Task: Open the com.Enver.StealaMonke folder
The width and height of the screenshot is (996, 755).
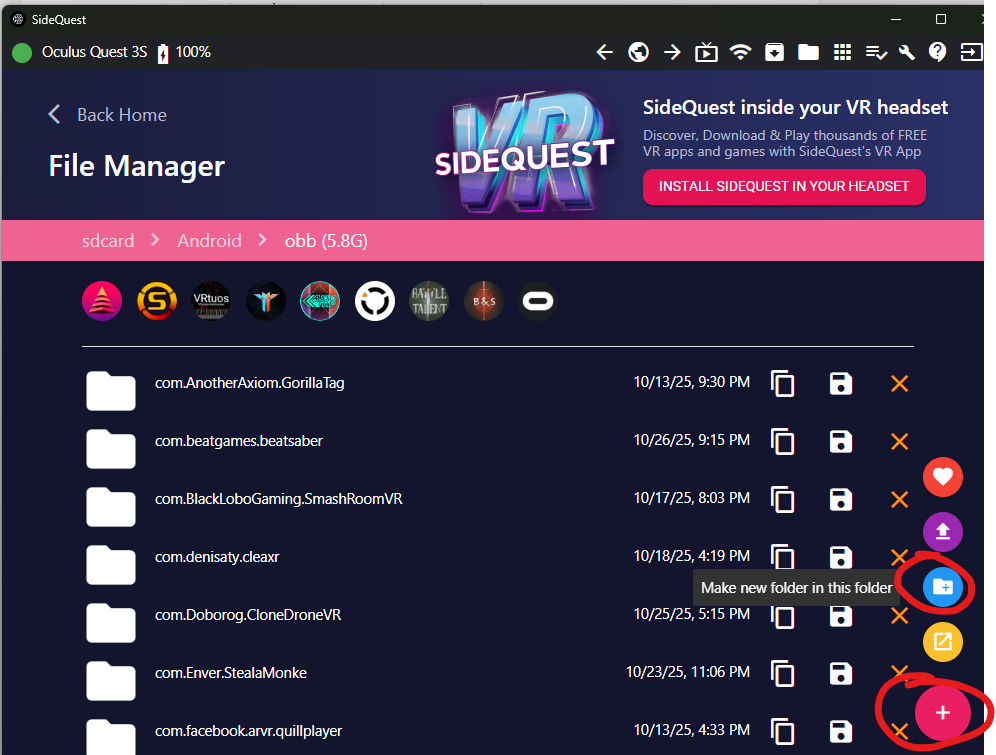Action: pos(231,673)
